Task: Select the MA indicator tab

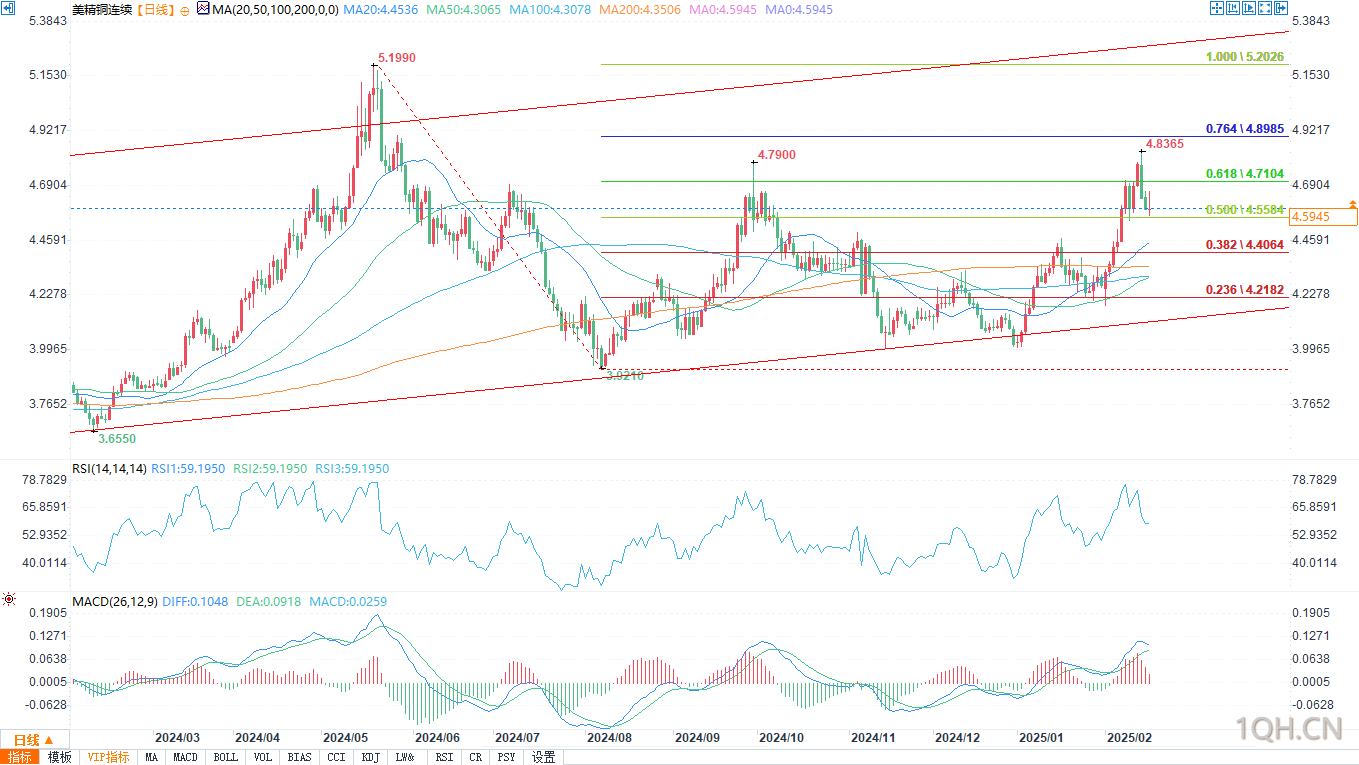Action: click(x=151, y=757)
